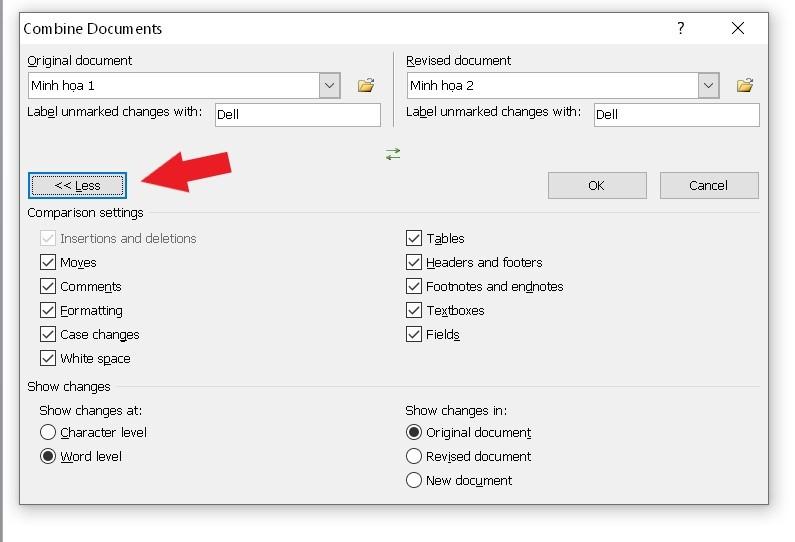Close the Combine Documents dialog

coord(738,29)
